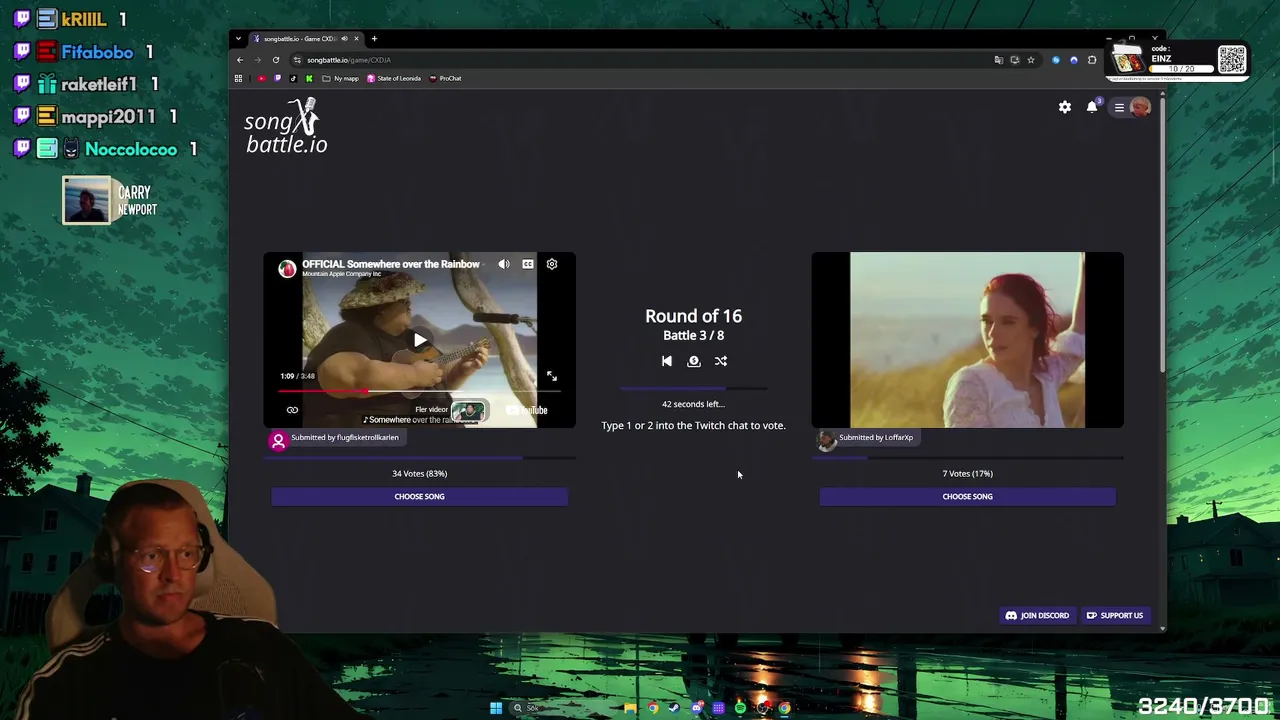The height and width of the screenshot is (720, 1280).
Task: Open the browser tab search dropdown
Action: coord(238,39)
